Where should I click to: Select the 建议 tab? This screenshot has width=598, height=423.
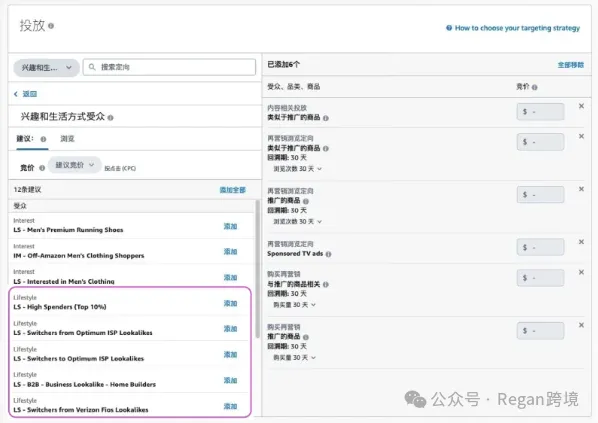point(25,139)
